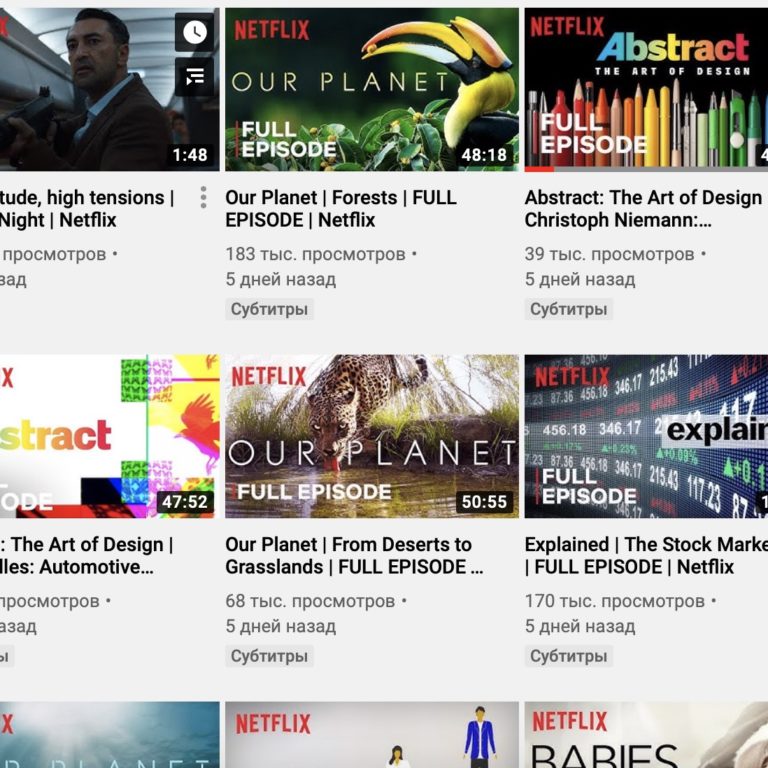
Task: Click the Explained | The Stock Market title
Action: pos(645,555)
